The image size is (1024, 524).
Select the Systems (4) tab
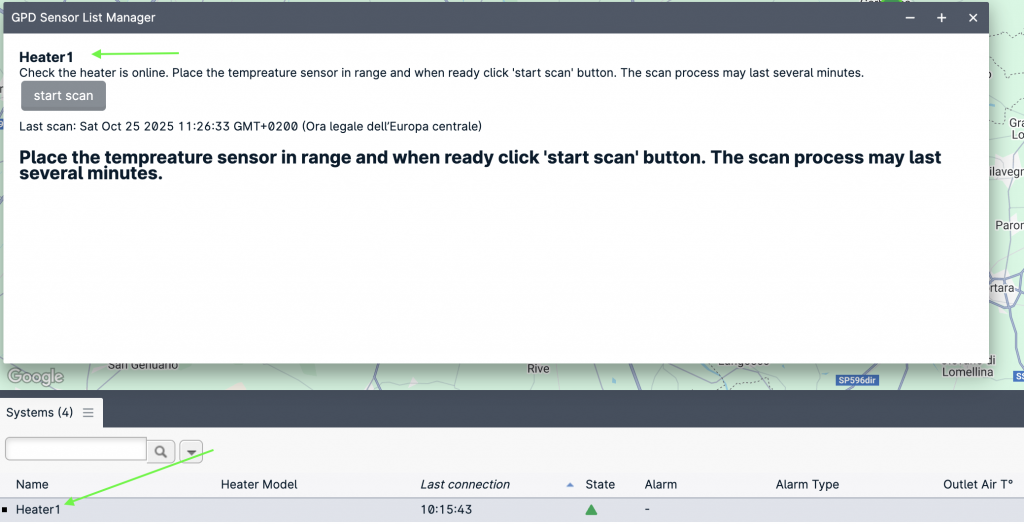(x=39, y=412)
